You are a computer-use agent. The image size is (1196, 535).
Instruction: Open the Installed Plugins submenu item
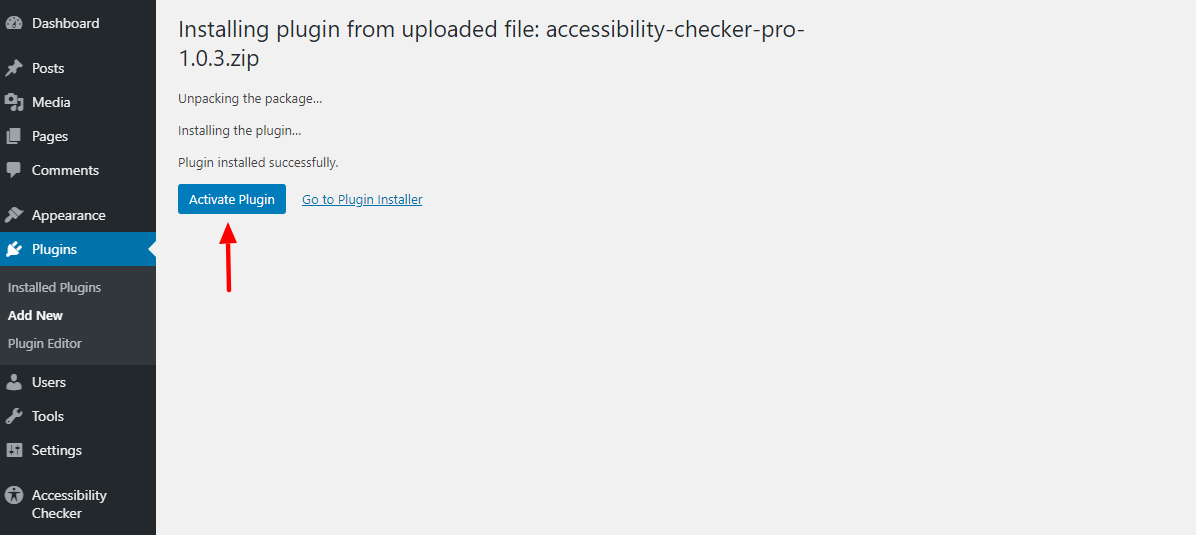(x=54, y=288)
